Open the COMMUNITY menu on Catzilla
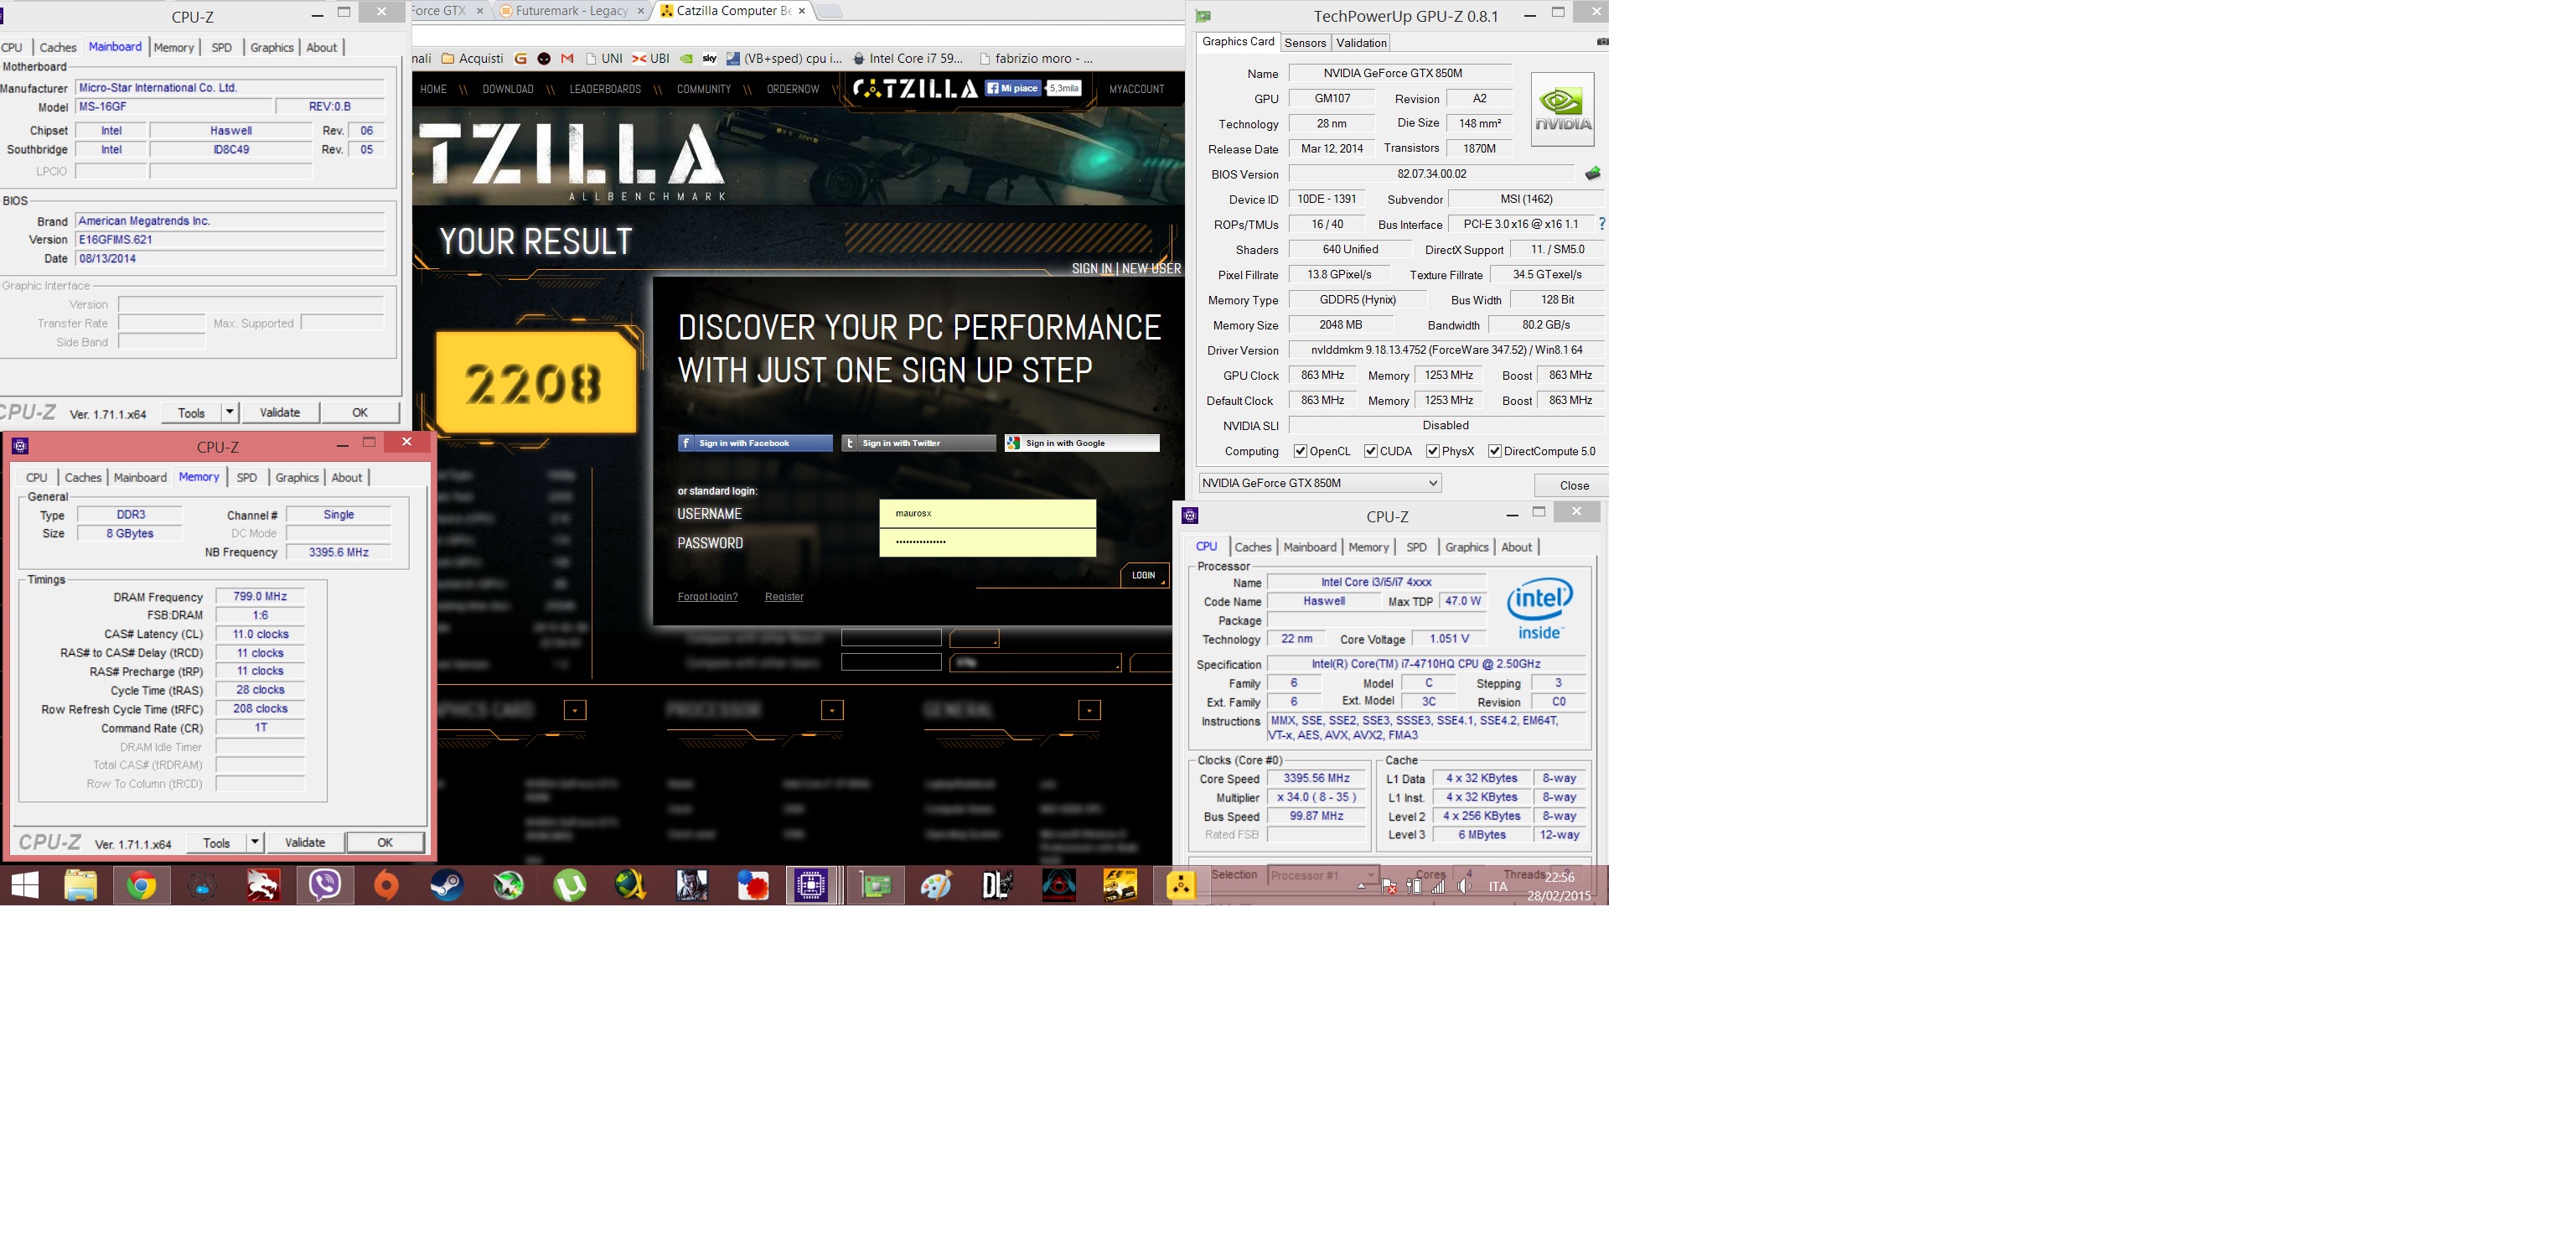2576x1239 pixels. click(x=704, y=89)
